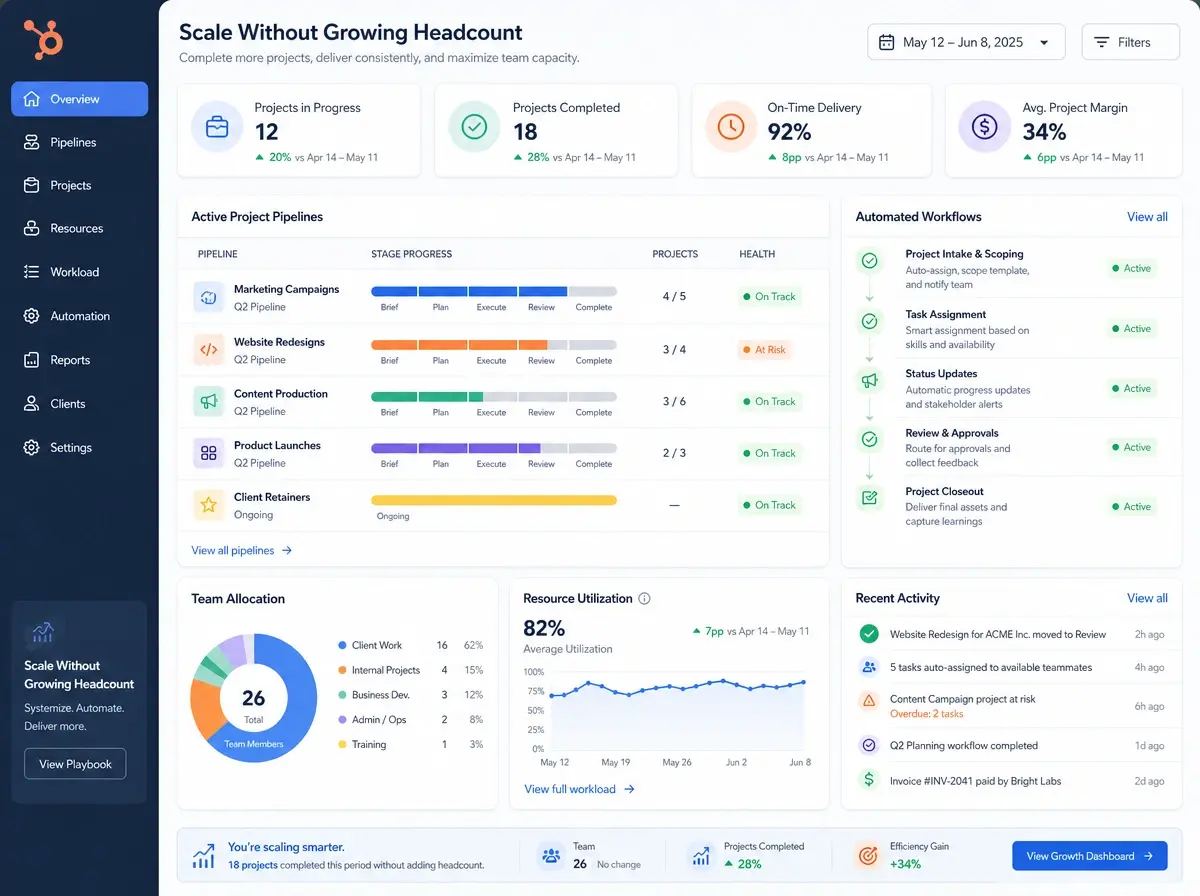
Task: Click the briefcase icon for Projects in Progress
Action: point(217,128)
